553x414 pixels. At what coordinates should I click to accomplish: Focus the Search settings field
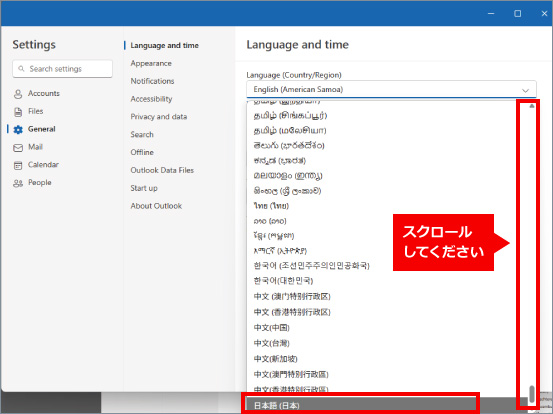coord(62,69)
